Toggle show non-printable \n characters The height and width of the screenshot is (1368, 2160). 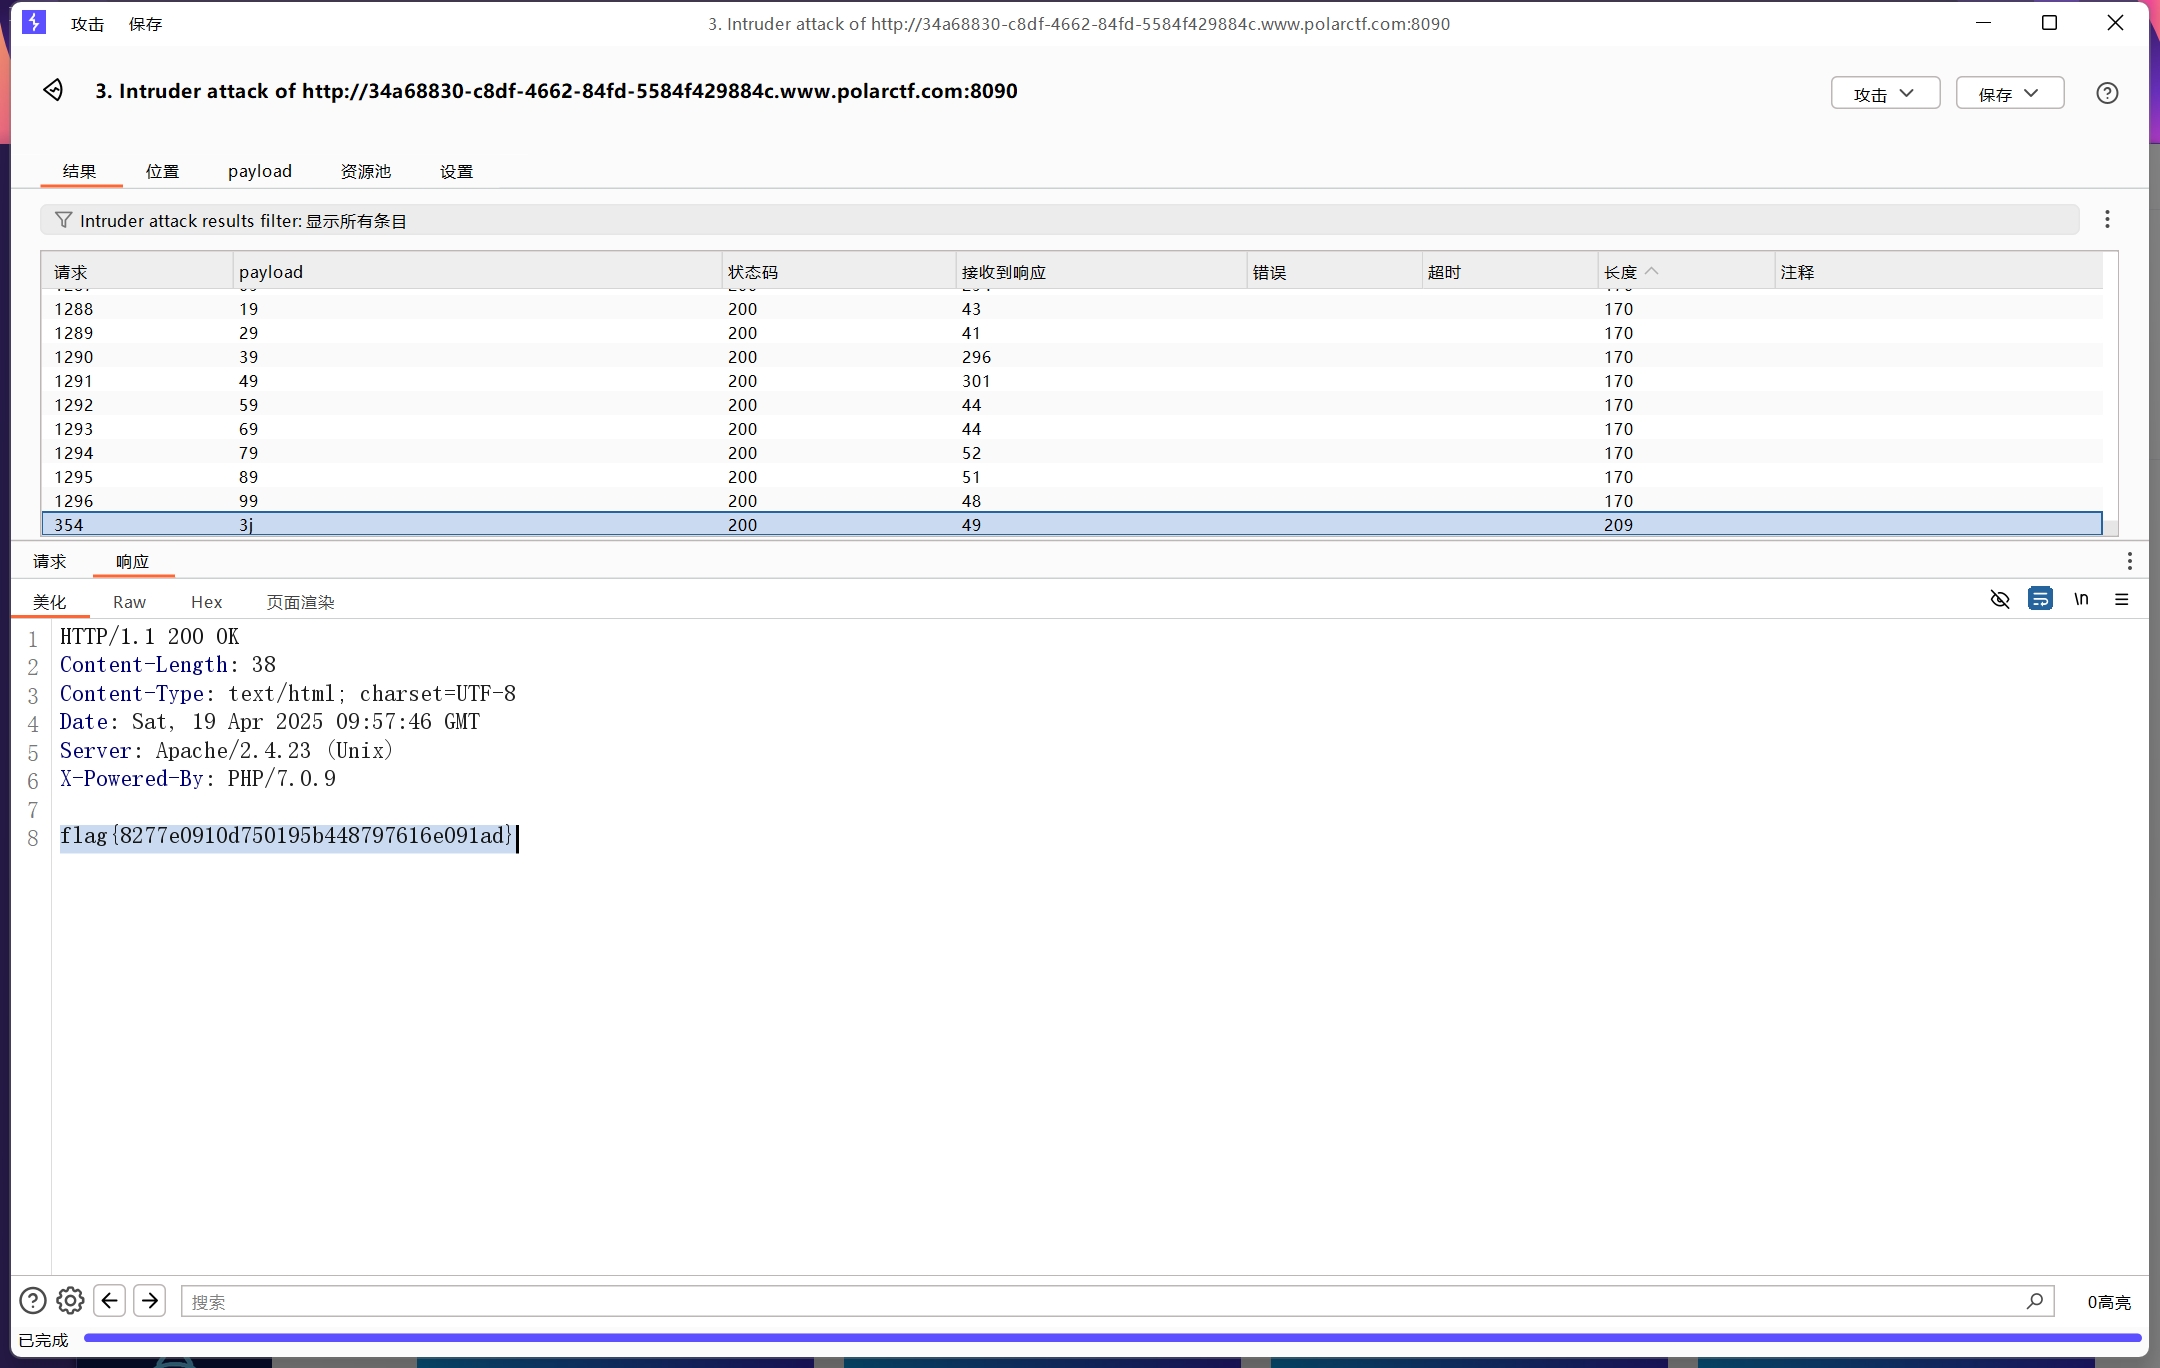tap(2081, 600)
